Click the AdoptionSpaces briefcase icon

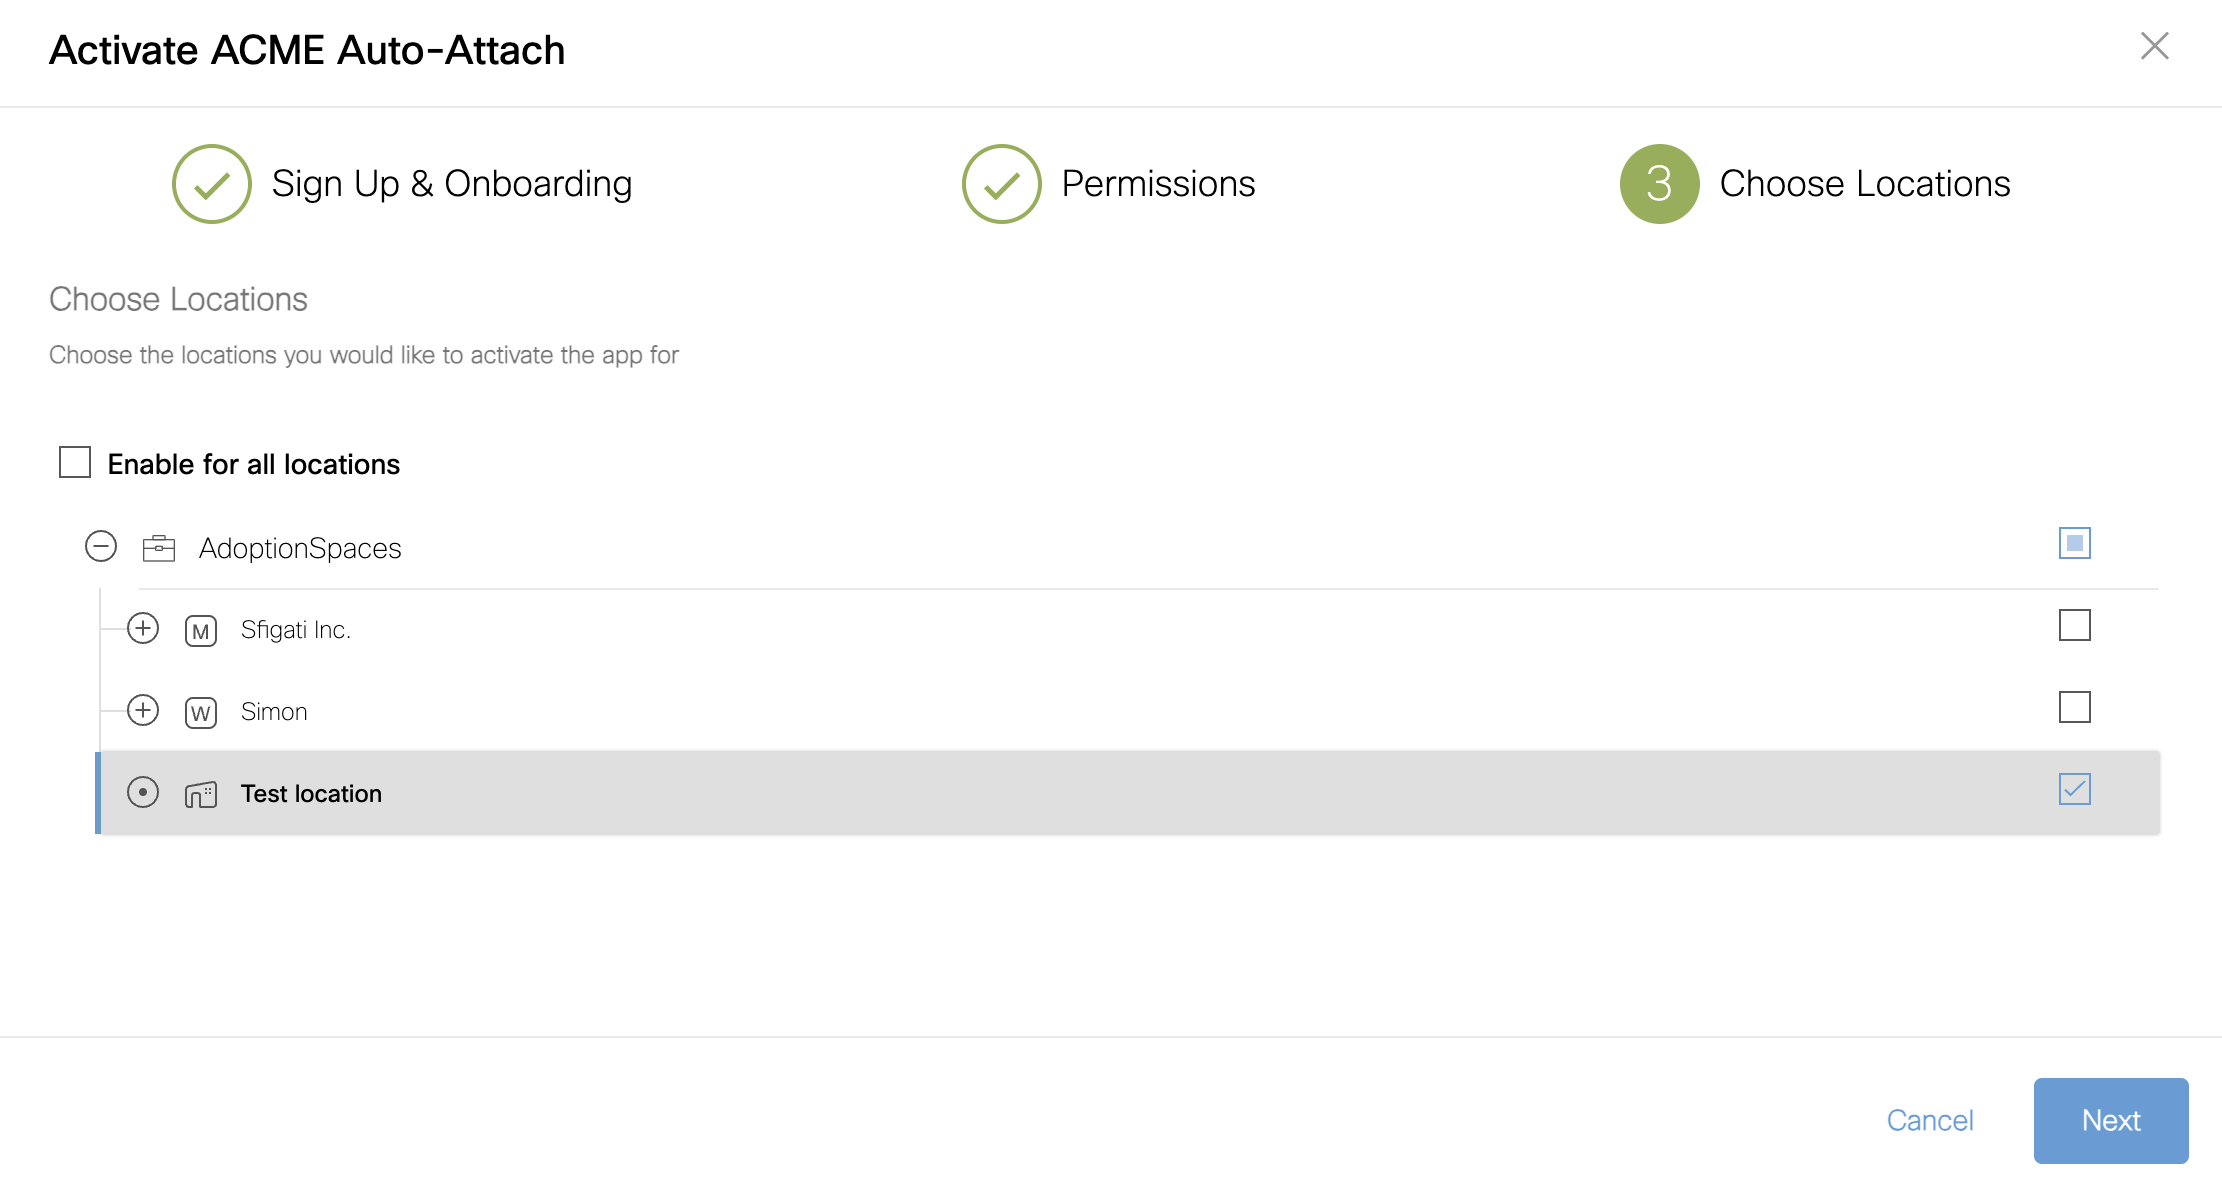[x=159, y=548]
